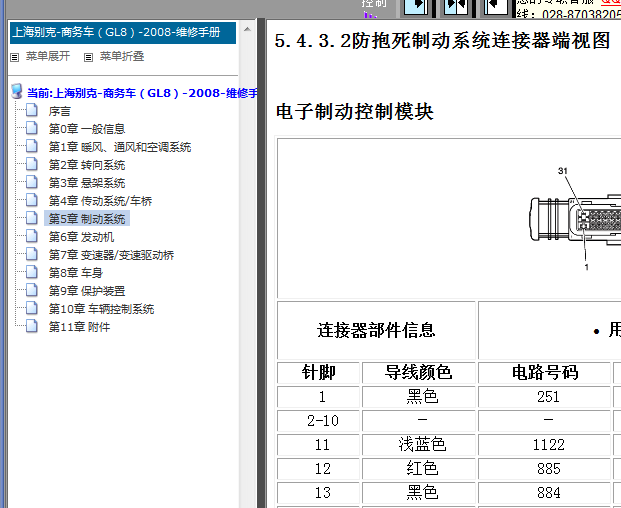Collapse all menus via 菜单折叠 link

click(122, 56)
